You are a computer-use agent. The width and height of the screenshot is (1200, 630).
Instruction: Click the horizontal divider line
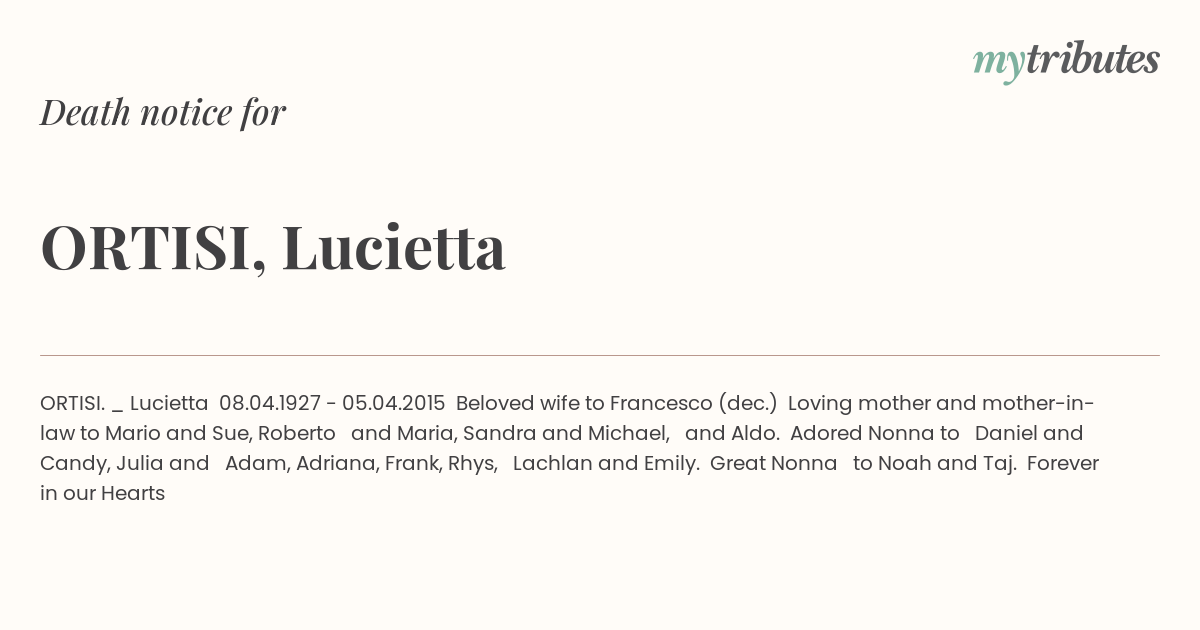pyautogui.click(x=600, y=355)
